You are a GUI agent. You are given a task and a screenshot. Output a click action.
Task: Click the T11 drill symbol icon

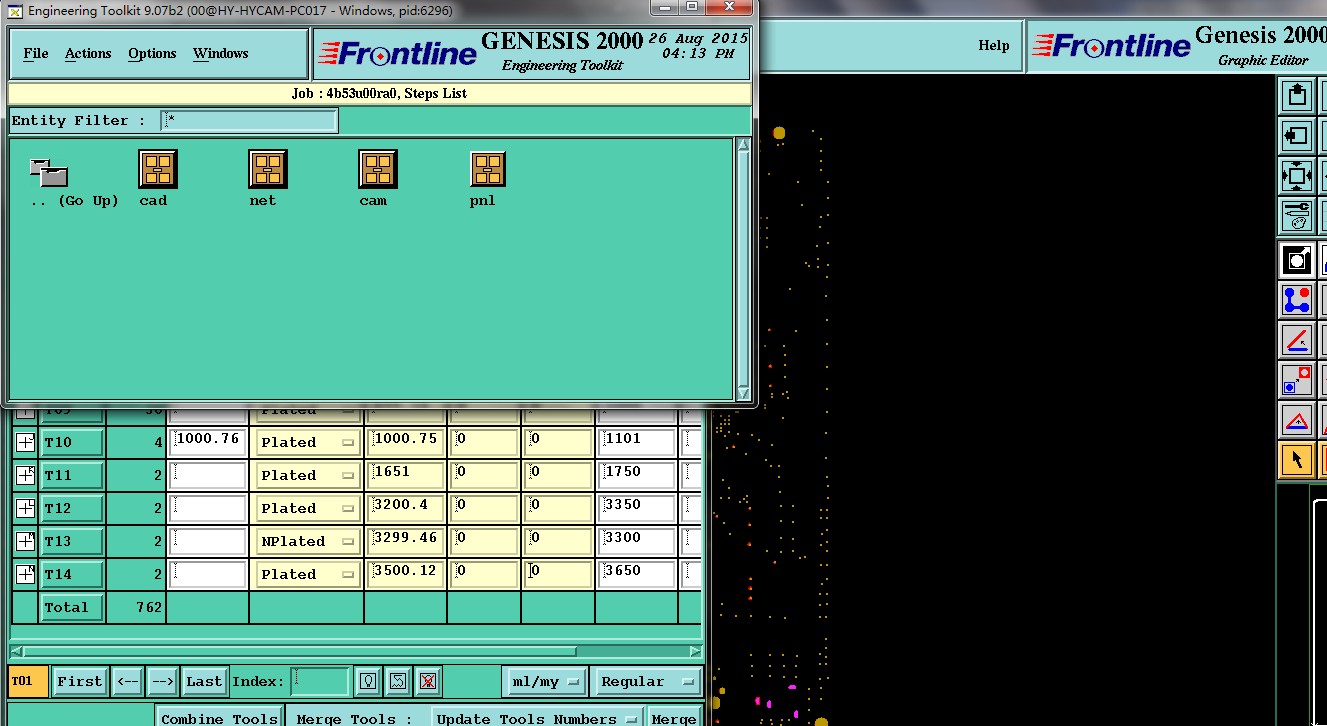pos(25,475)
